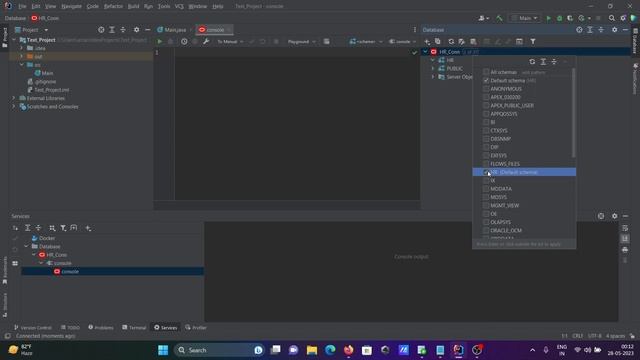This screenshot has width=640, height=360.
Task: Click the Build hammer icon
Action: click(499, 18)
